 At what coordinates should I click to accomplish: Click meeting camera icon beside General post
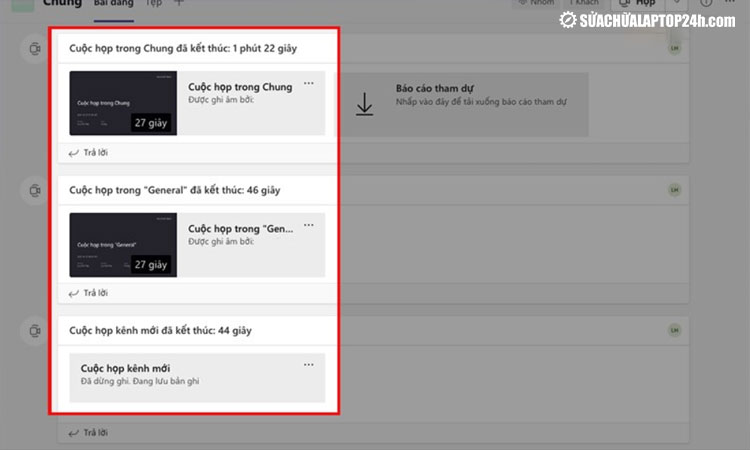36,190
